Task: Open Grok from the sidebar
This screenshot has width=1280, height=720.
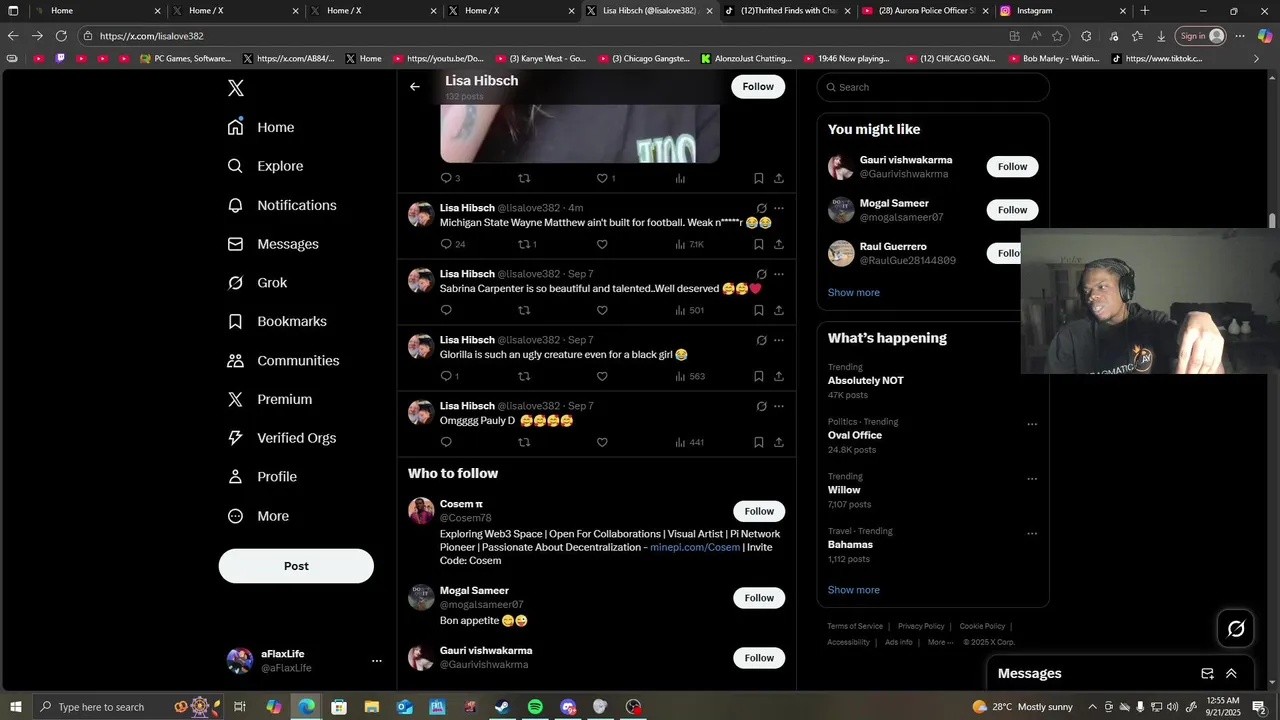Action: click(x=257, y=283)
